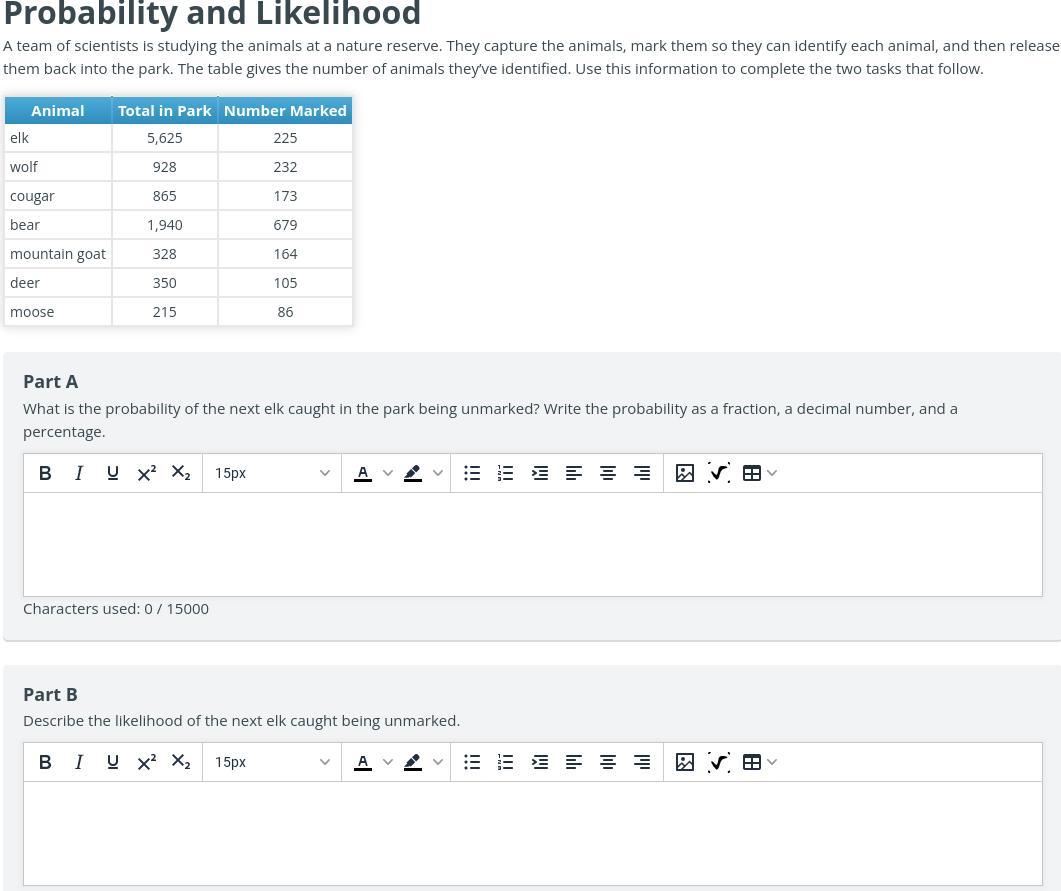Toggle Bold in Part A editor
This screenshot has width=1061, height=891.
(x=45, y=473)
